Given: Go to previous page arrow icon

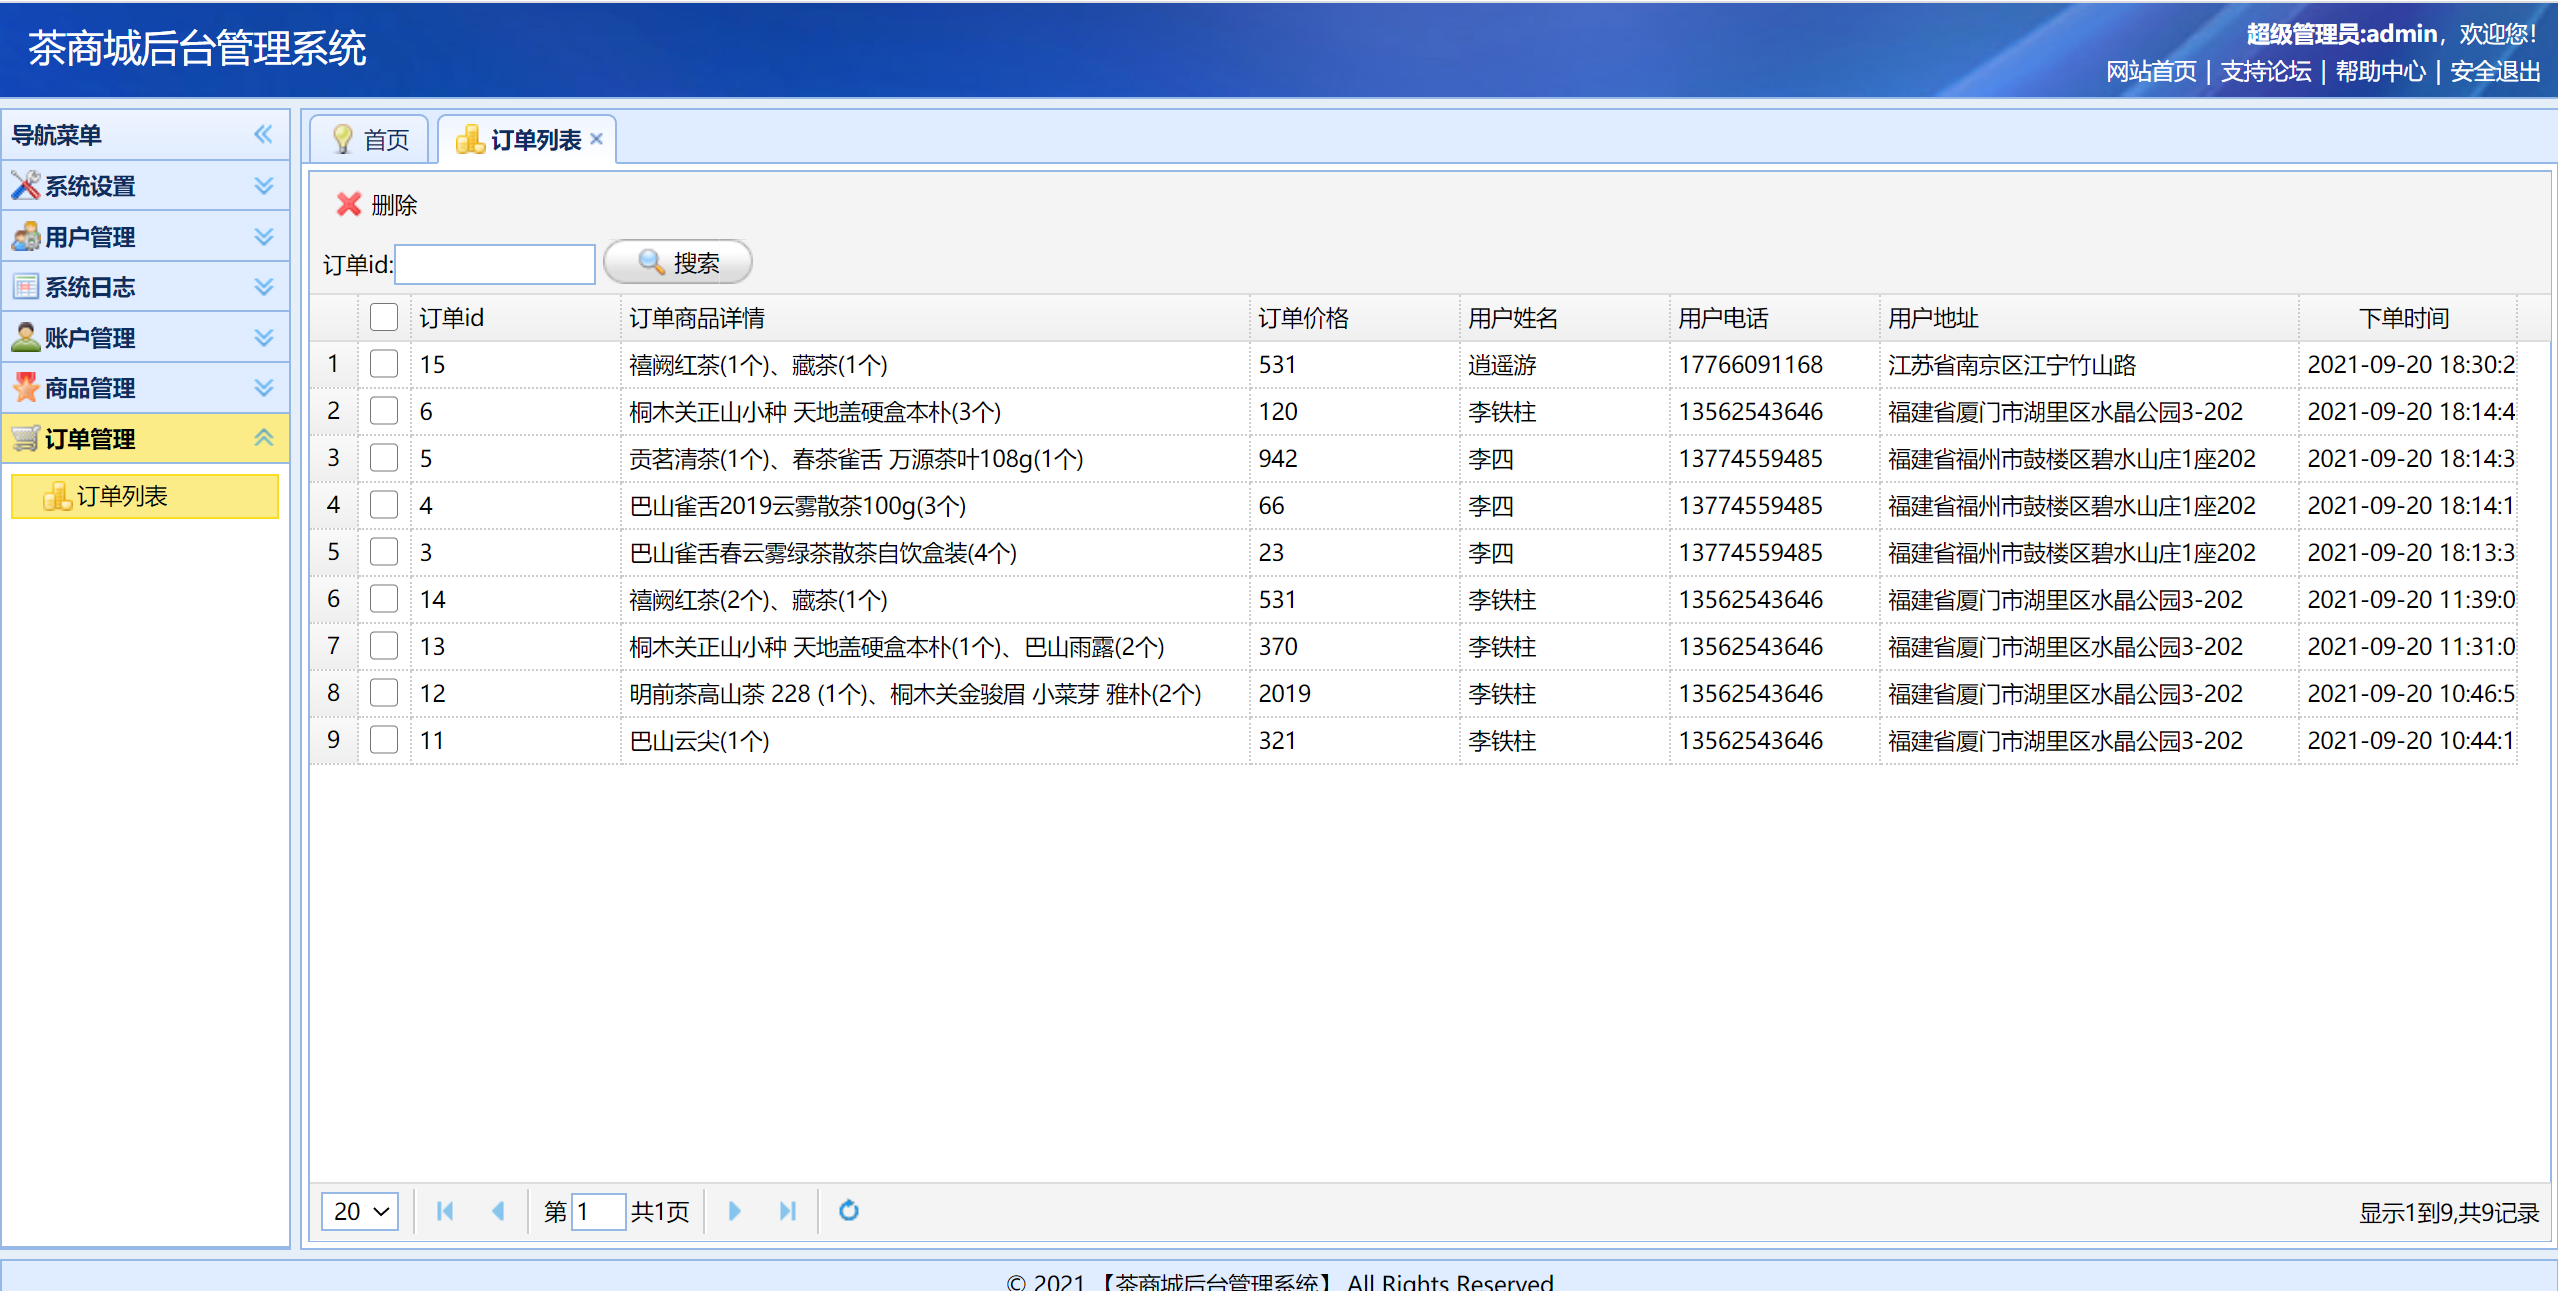Looking at the screenshot, I should pyautogui.click(x=498, y=1211).
